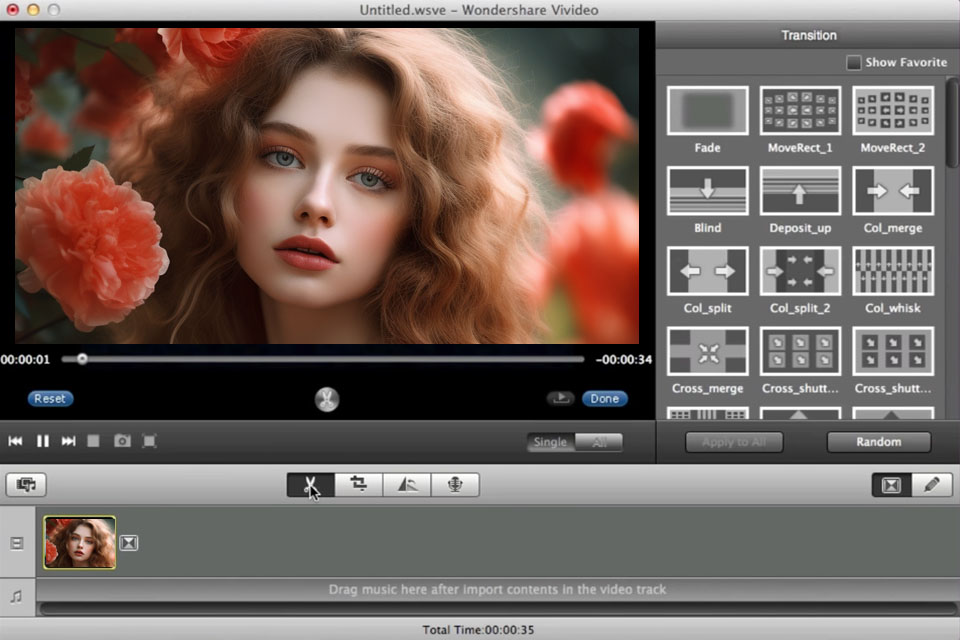Click the elapsed time 00:00:01 label
960x640 pixels.
pyautogui.click(x=25, y=360)
